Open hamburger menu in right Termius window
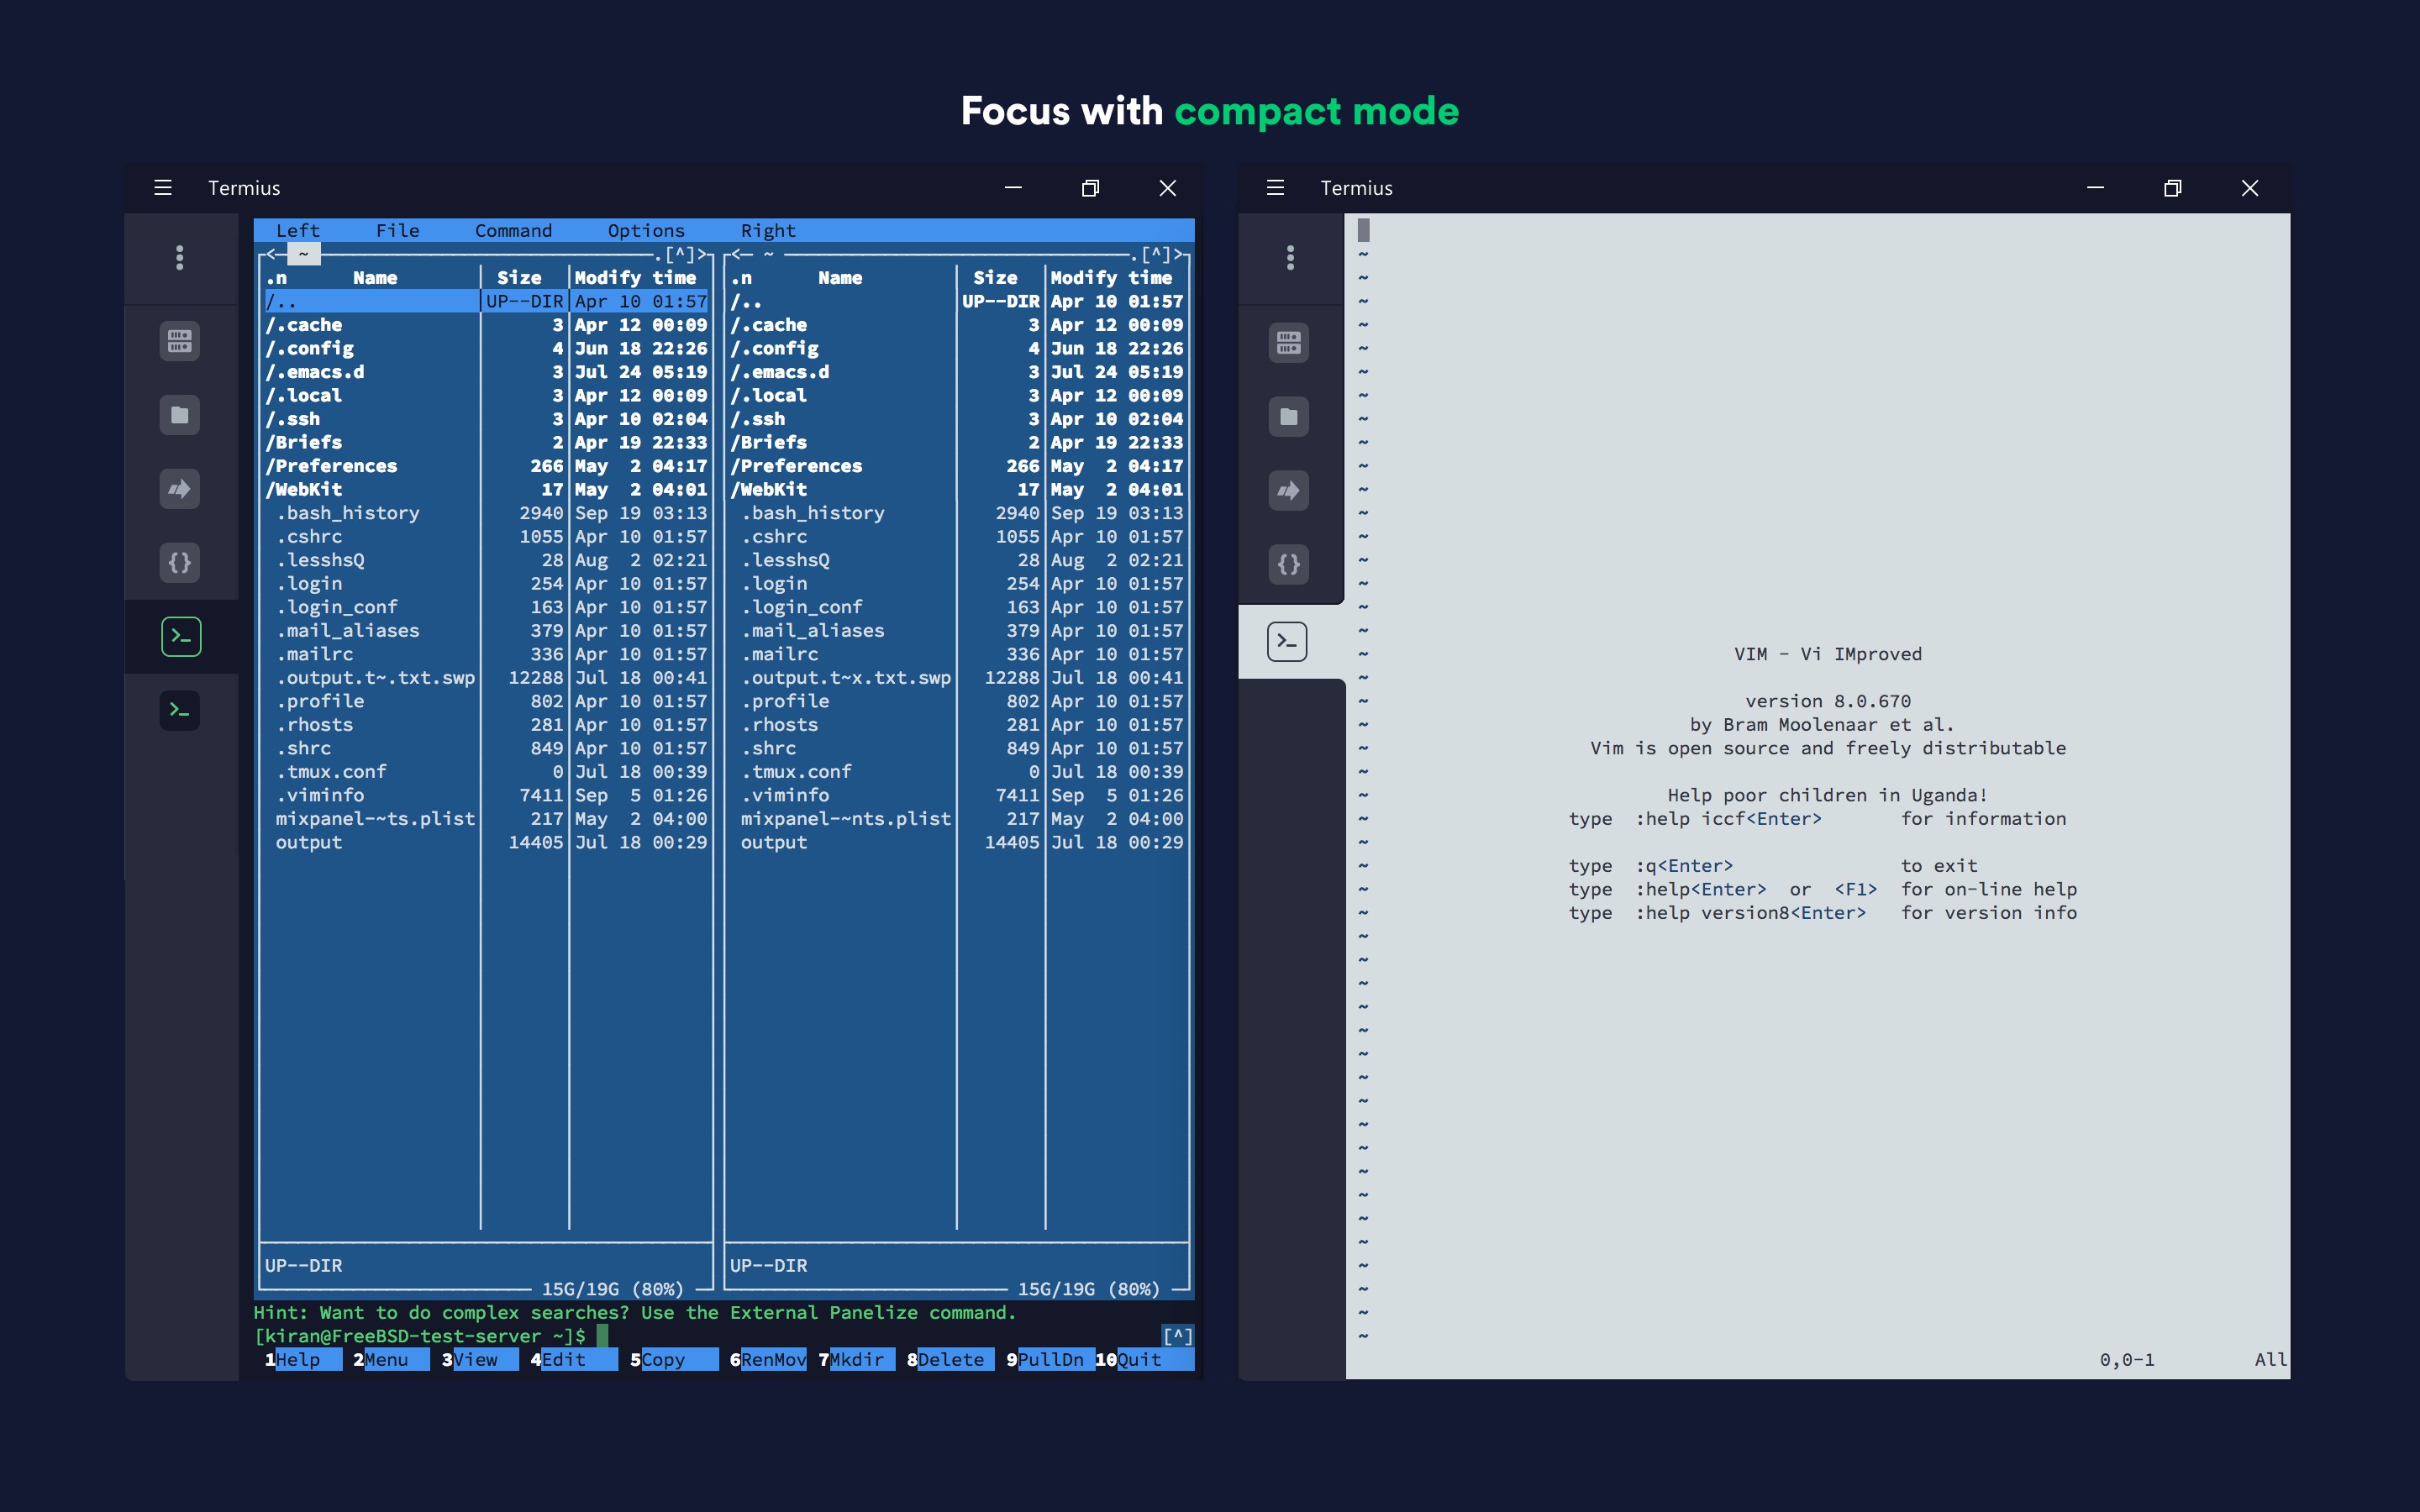The width and height of the screenshot is (2420, 1512). pos(1275,188)
